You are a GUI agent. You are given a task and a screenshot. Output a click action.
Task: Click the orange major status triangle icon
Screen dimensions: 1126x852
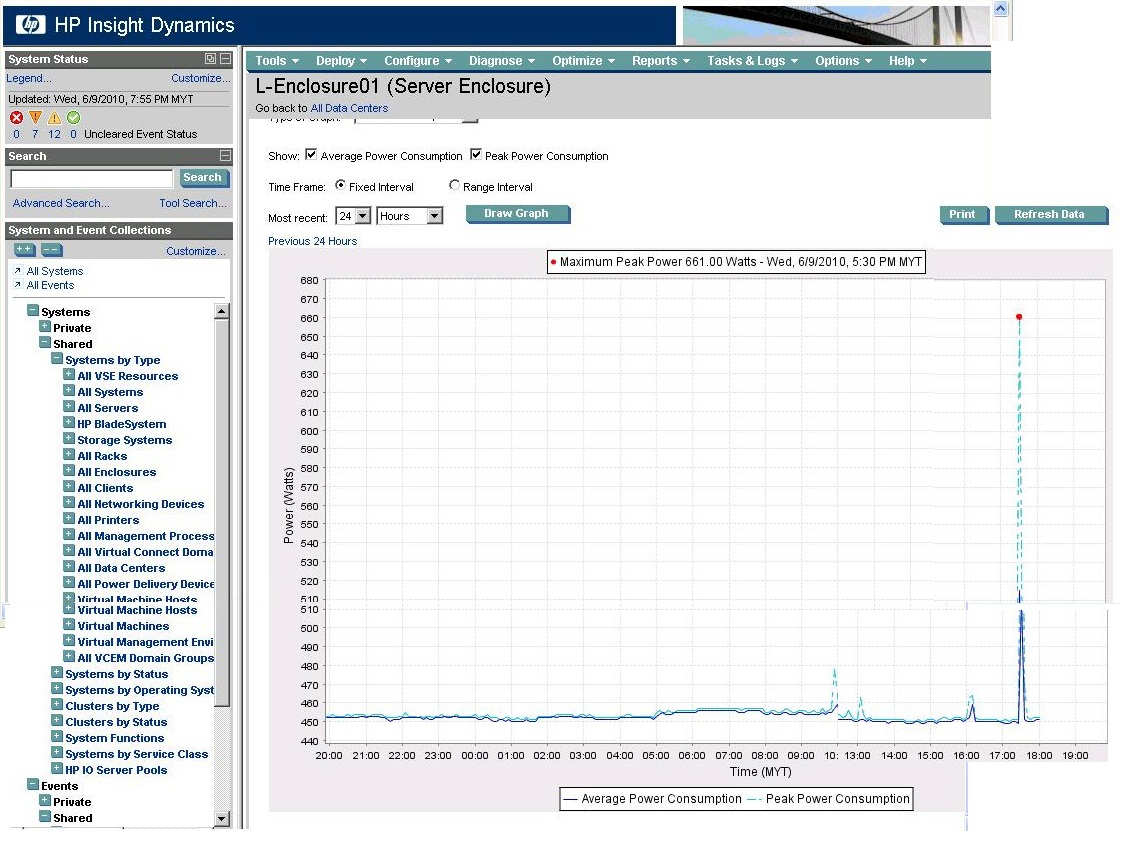click(35, 117)
